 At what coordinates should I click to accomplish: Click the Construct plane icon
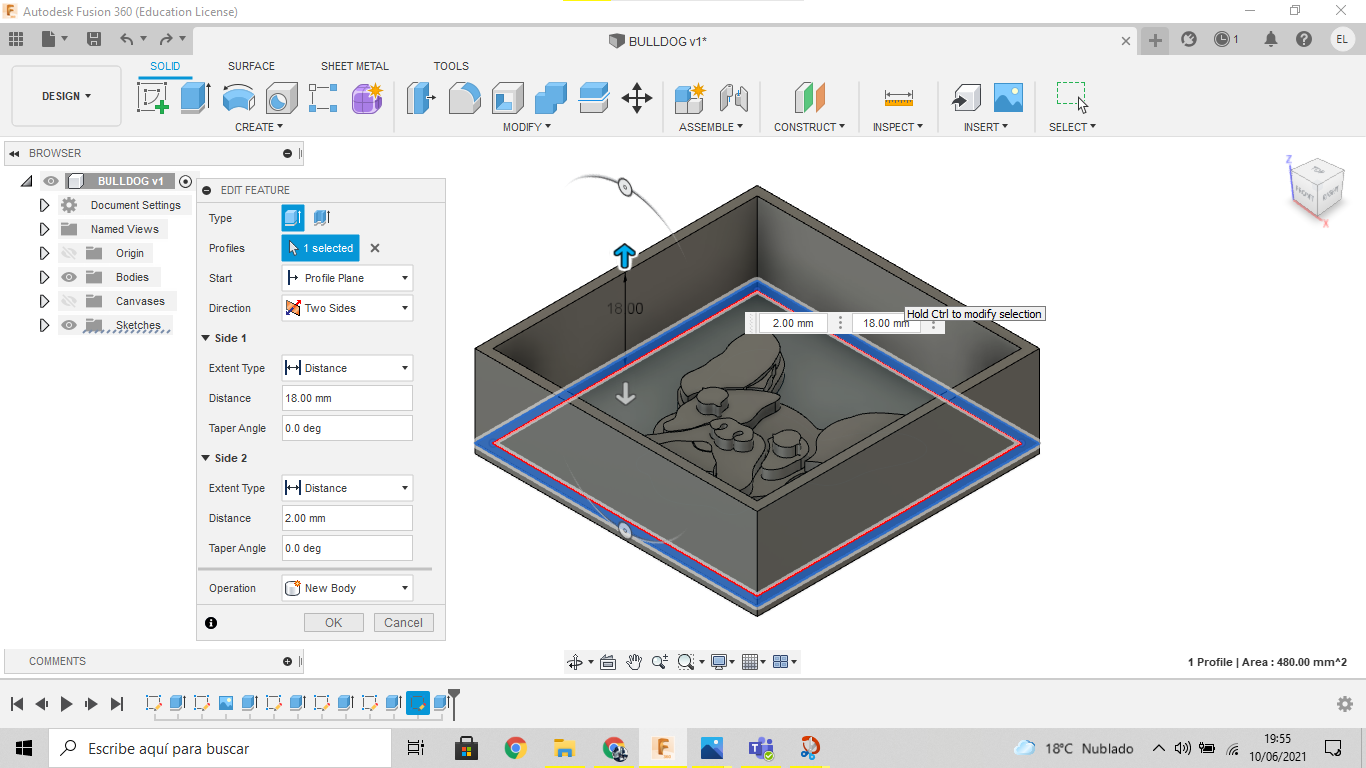click(809, 97)
